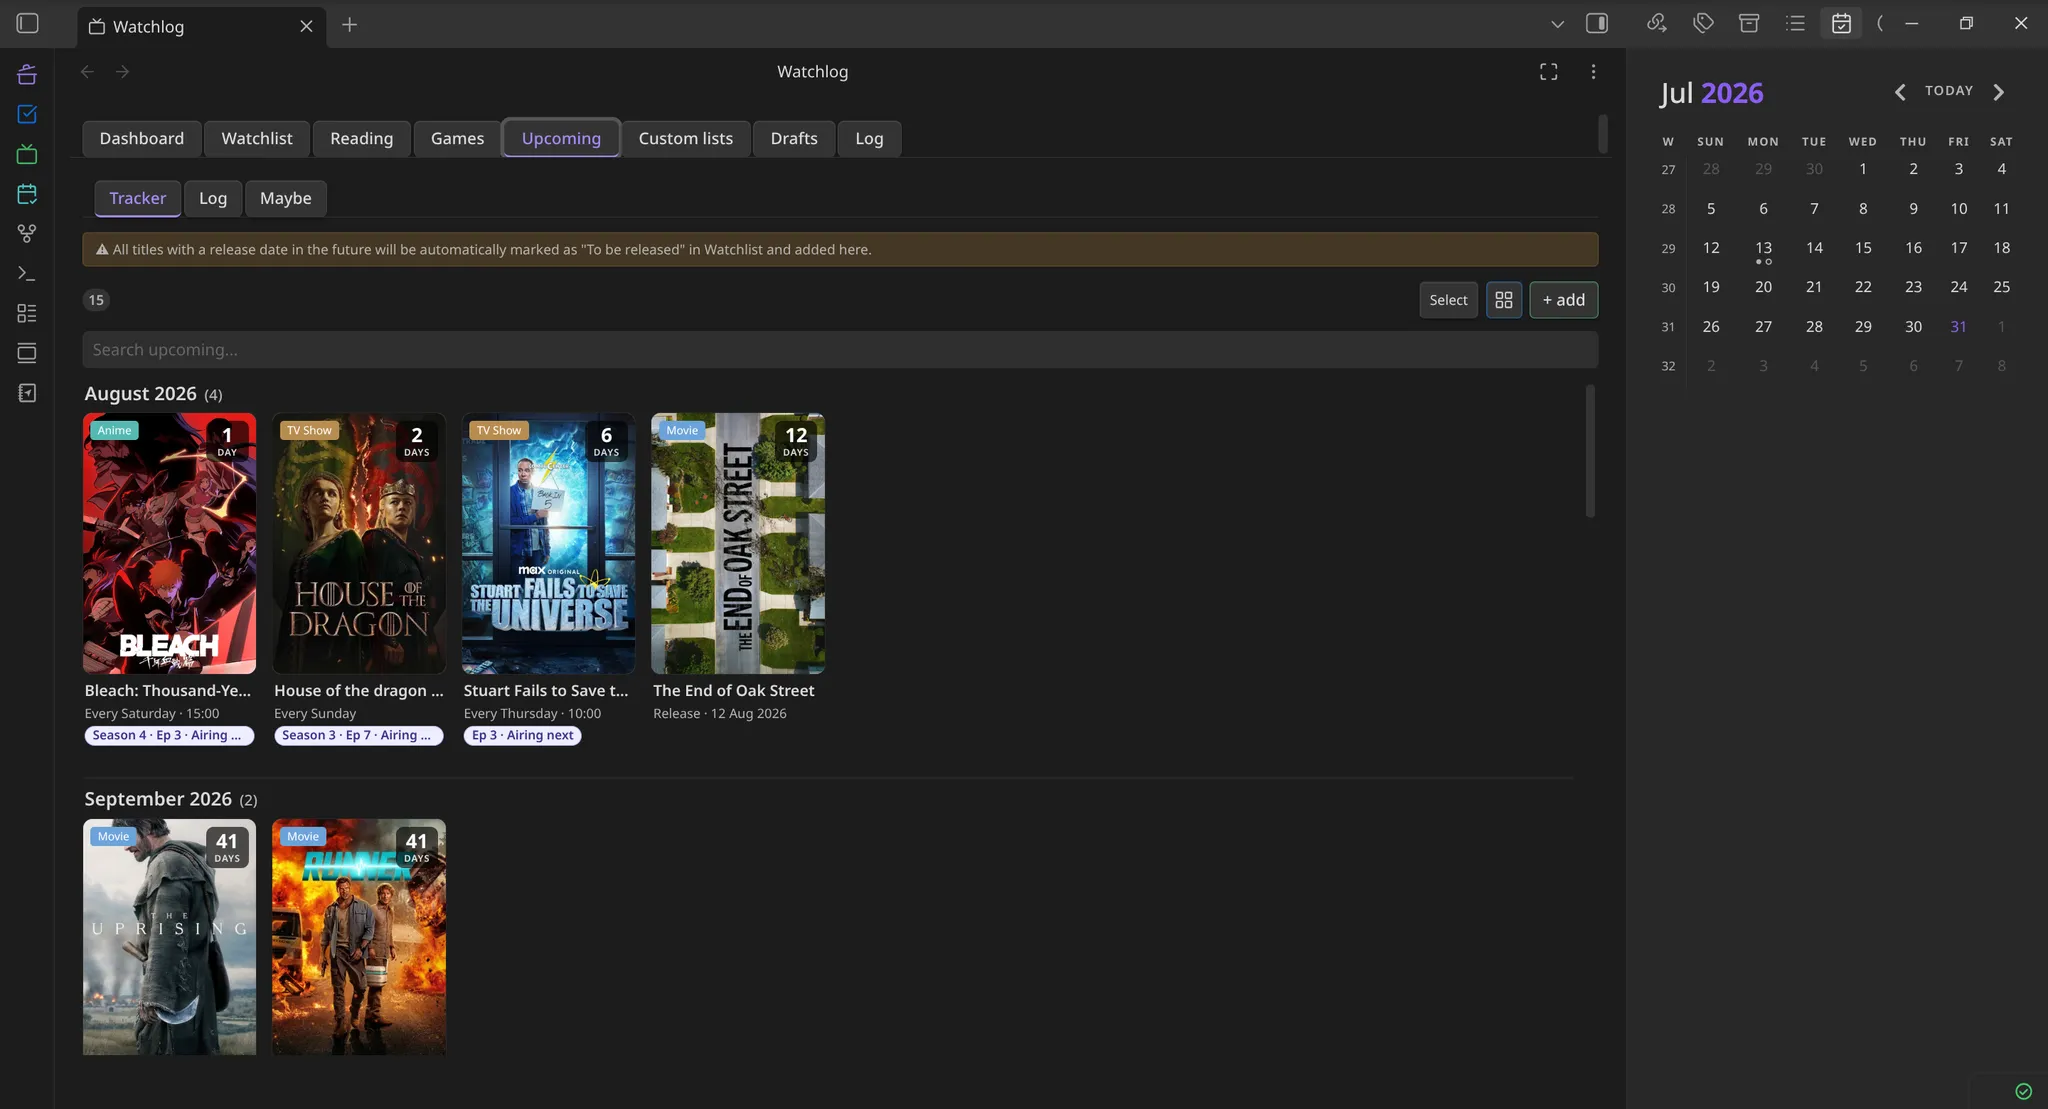This screenshot has height=1109, width=2048.
Task: Switch to the Watchlist tab
Action: 257,139
